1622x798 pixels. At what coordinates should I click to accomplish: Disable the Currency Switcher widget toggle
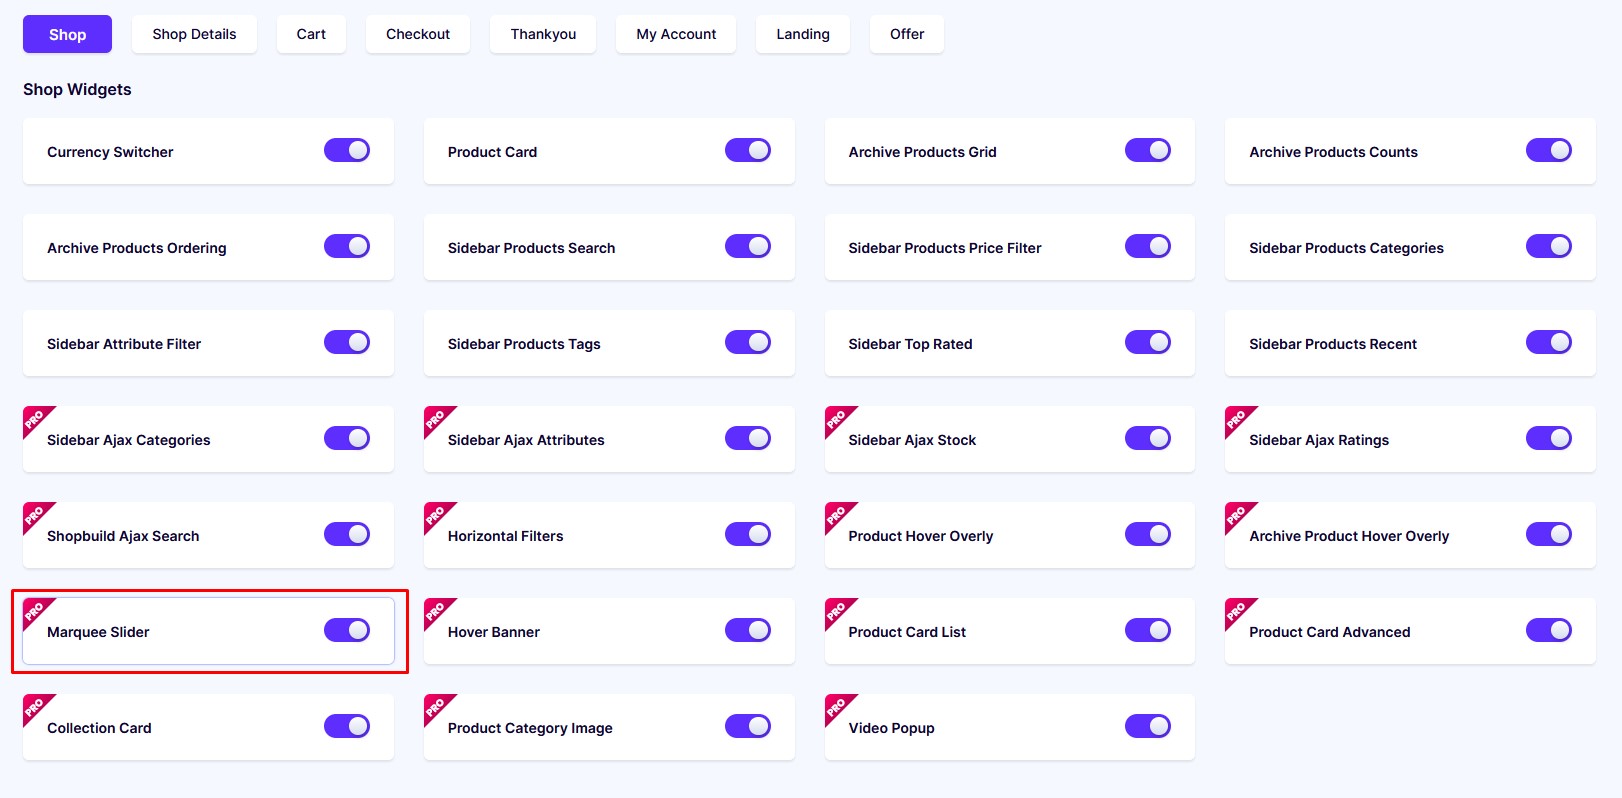pos(347,150)
